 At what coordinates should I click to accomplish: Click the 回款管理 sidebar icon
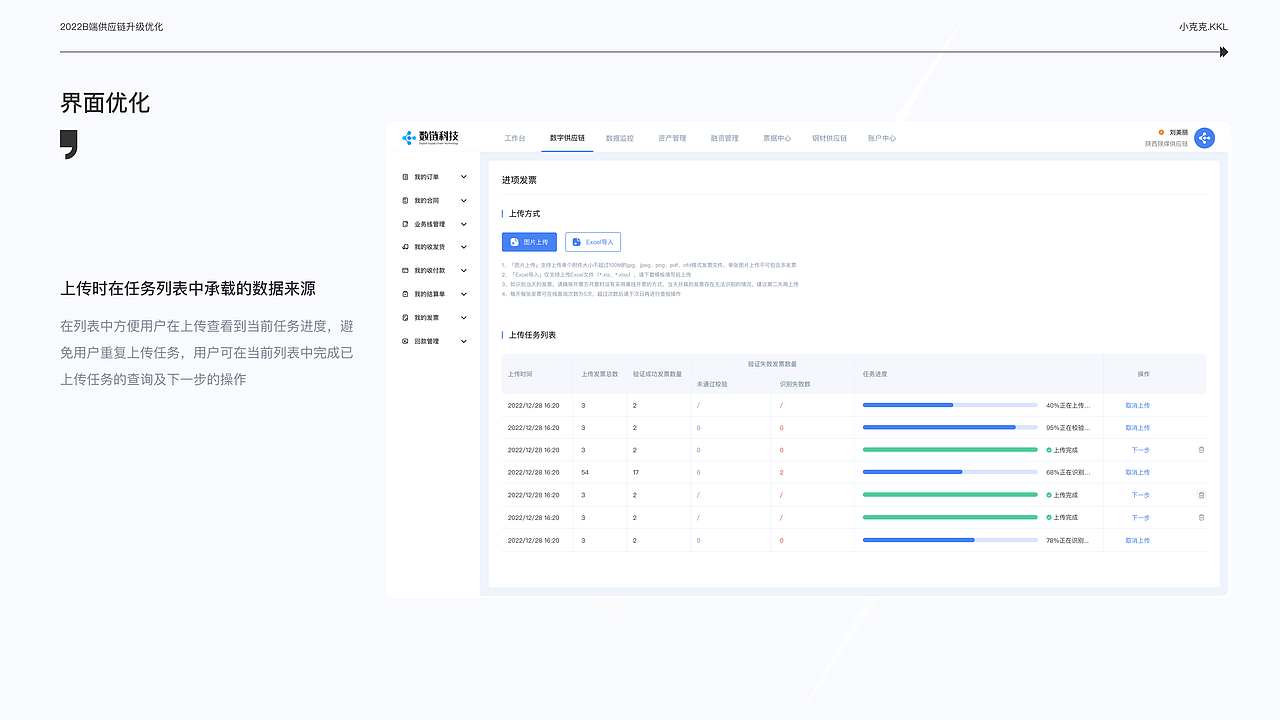coord(405,341)
